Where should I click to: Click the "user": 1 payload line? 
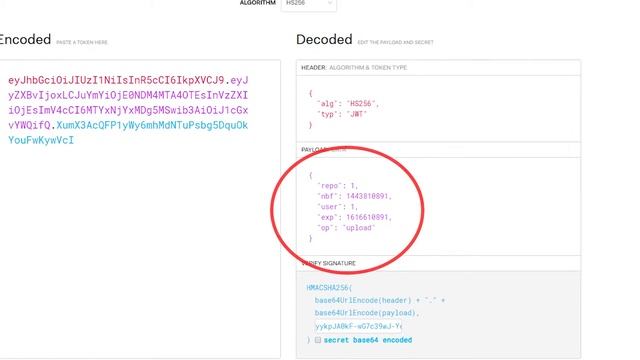(338, 207)
